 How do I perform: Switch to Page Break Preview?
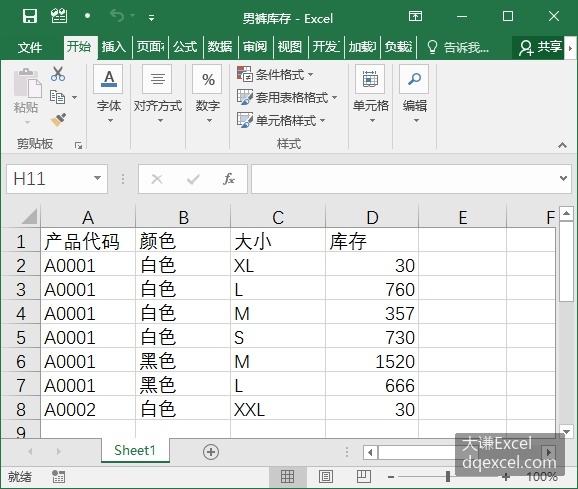click(363, 477)
